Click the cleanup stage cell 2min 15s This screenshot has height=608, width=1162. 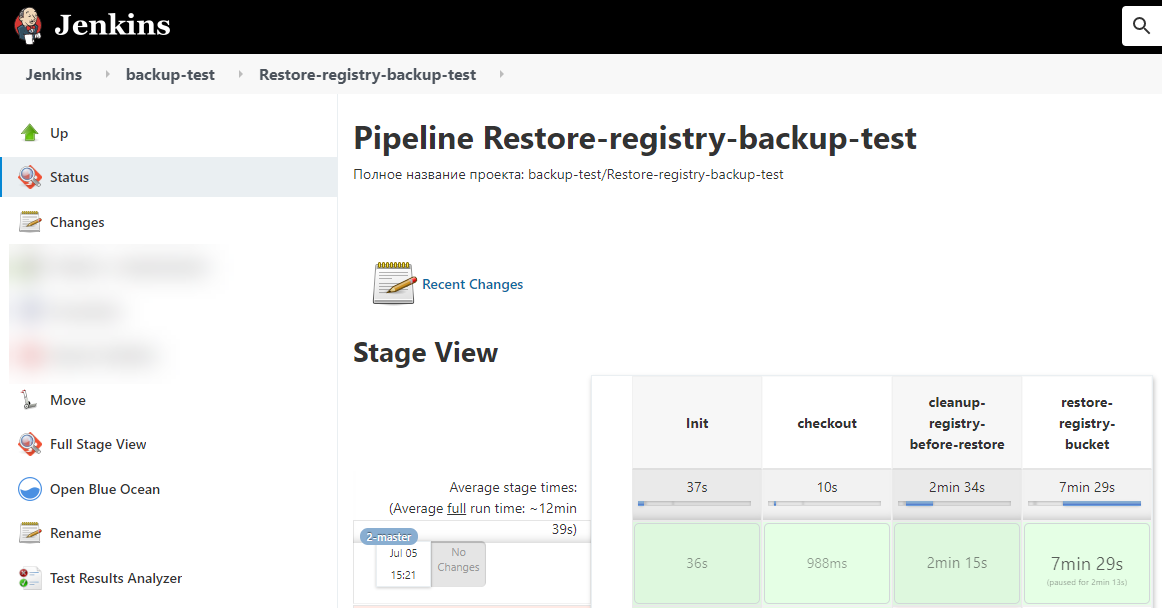click(957, 564)
